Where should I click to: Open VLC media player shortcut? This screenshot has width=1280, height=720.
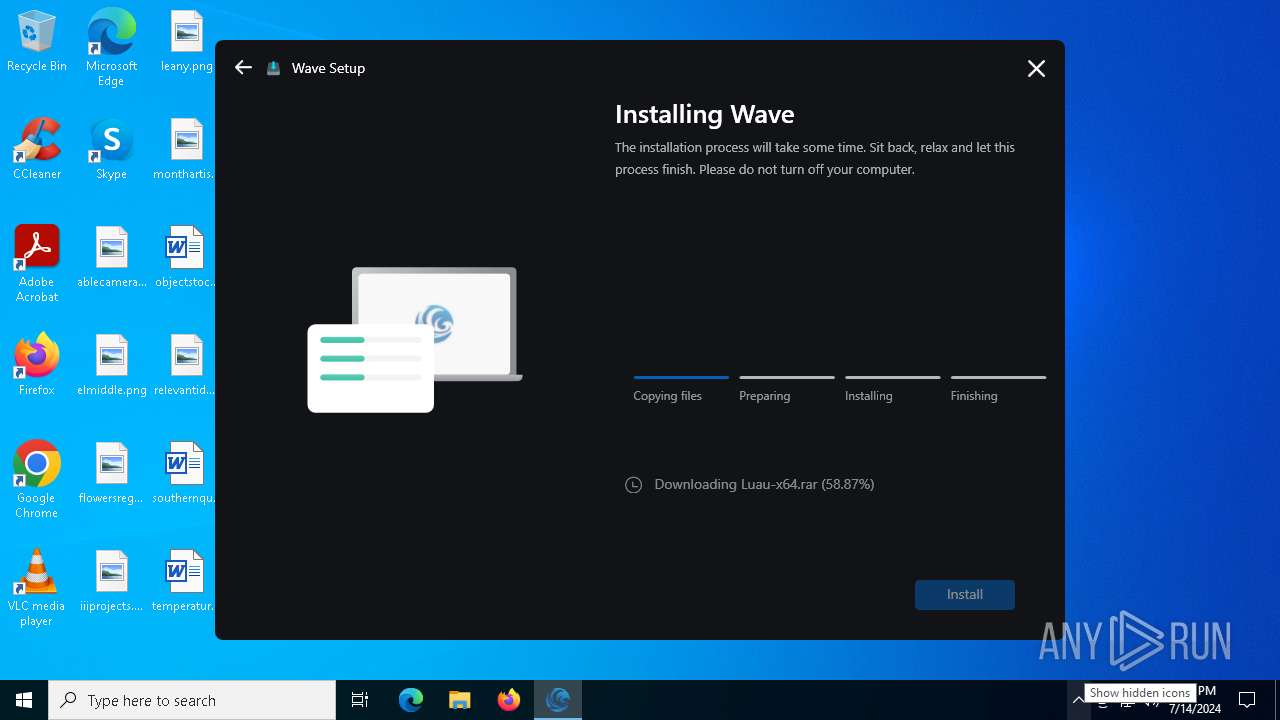click(x=37, y=588)
